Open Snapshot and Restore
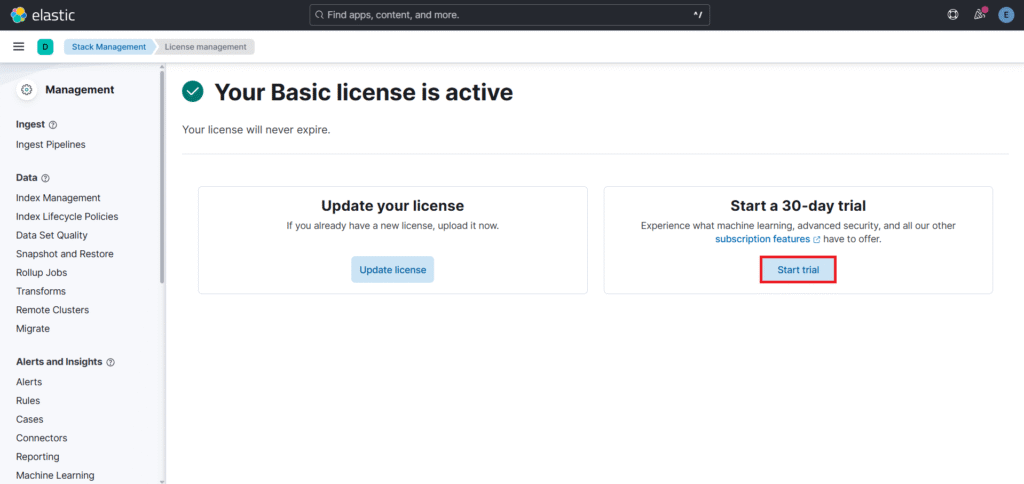 (x=65, y=253)
